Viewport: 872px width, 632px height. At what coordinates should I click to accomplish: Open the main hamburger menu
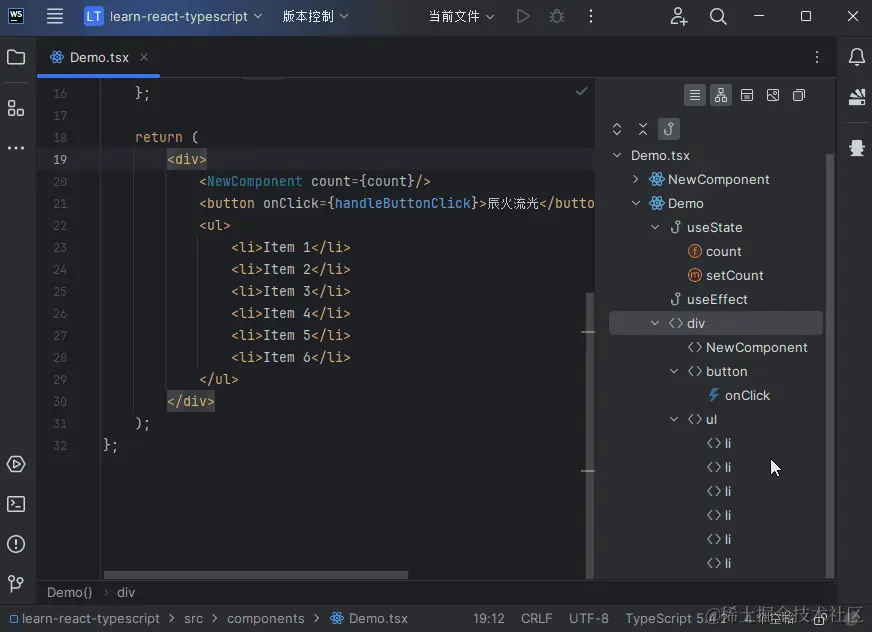coord(55,16)
